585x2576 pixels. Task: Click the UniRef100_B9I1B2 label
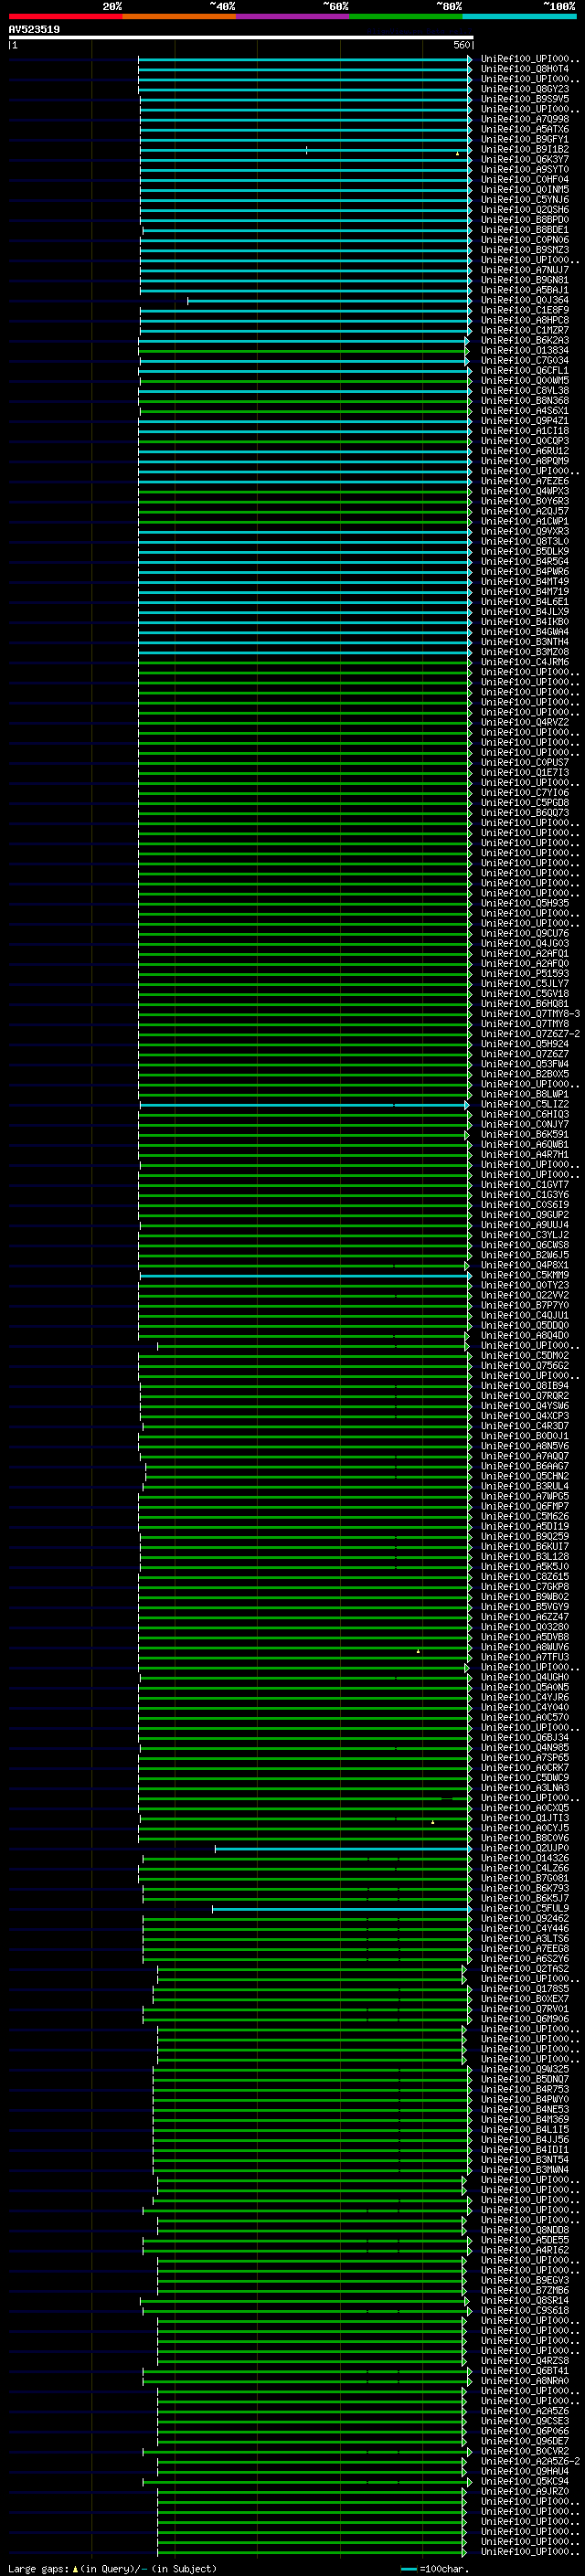coord(525,149)
